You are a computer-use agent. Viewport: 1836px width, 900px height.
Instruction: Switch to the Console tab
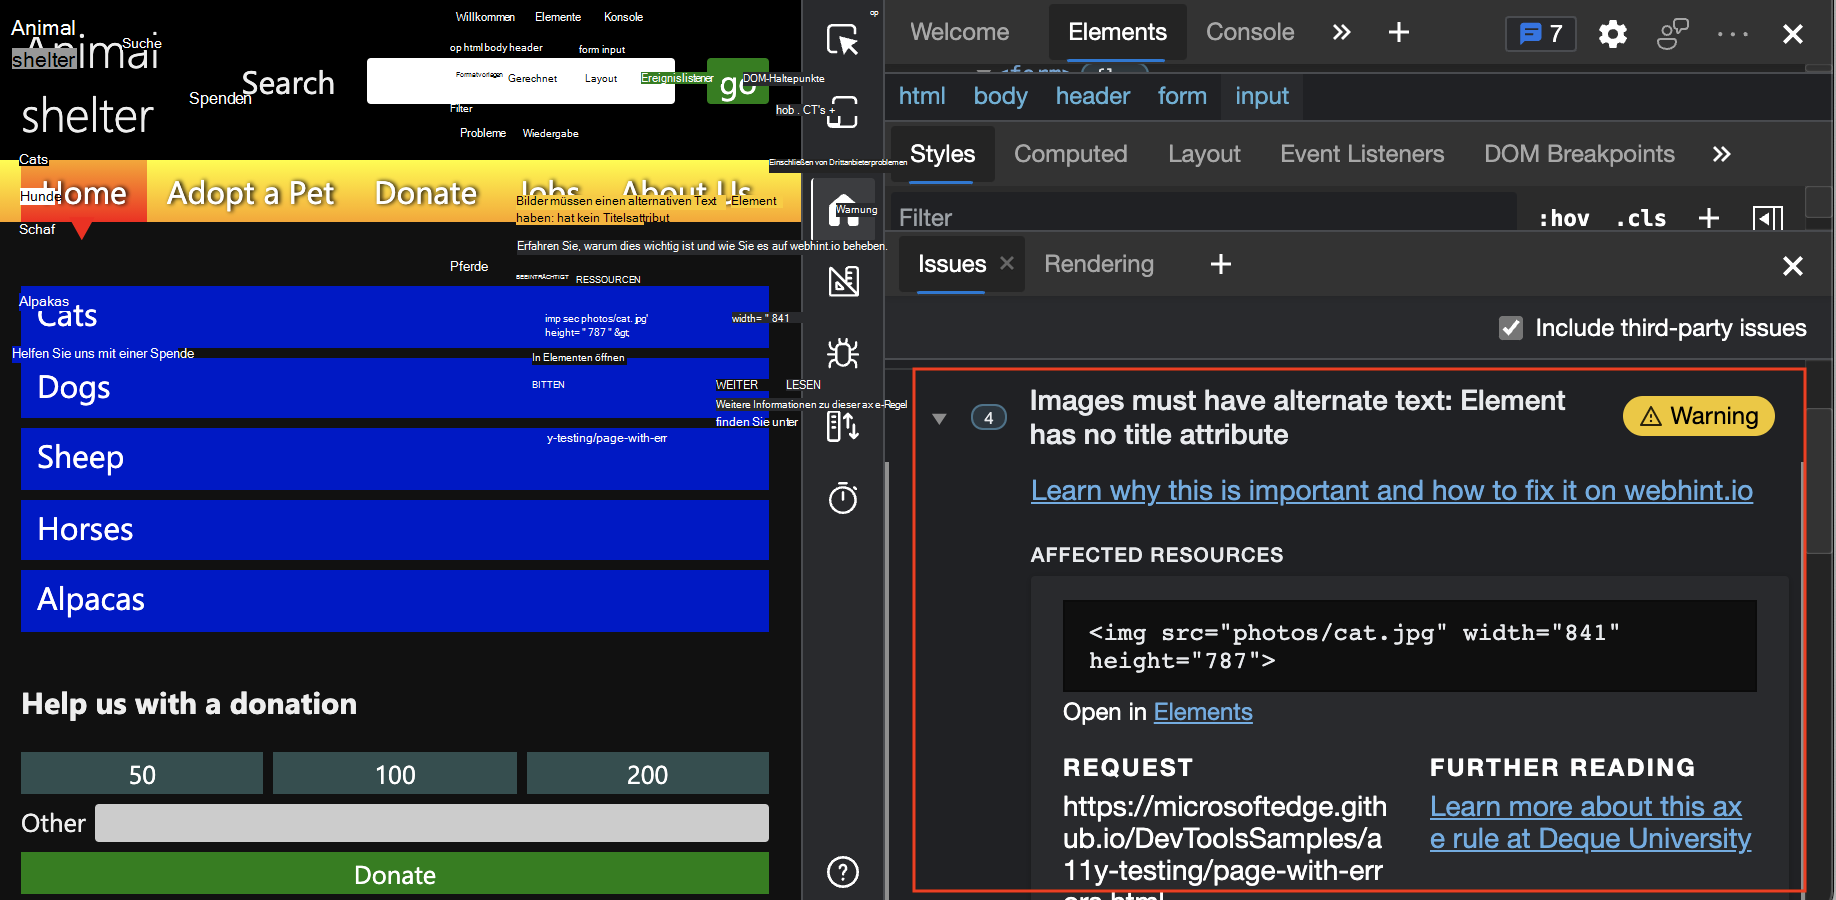1250,32
